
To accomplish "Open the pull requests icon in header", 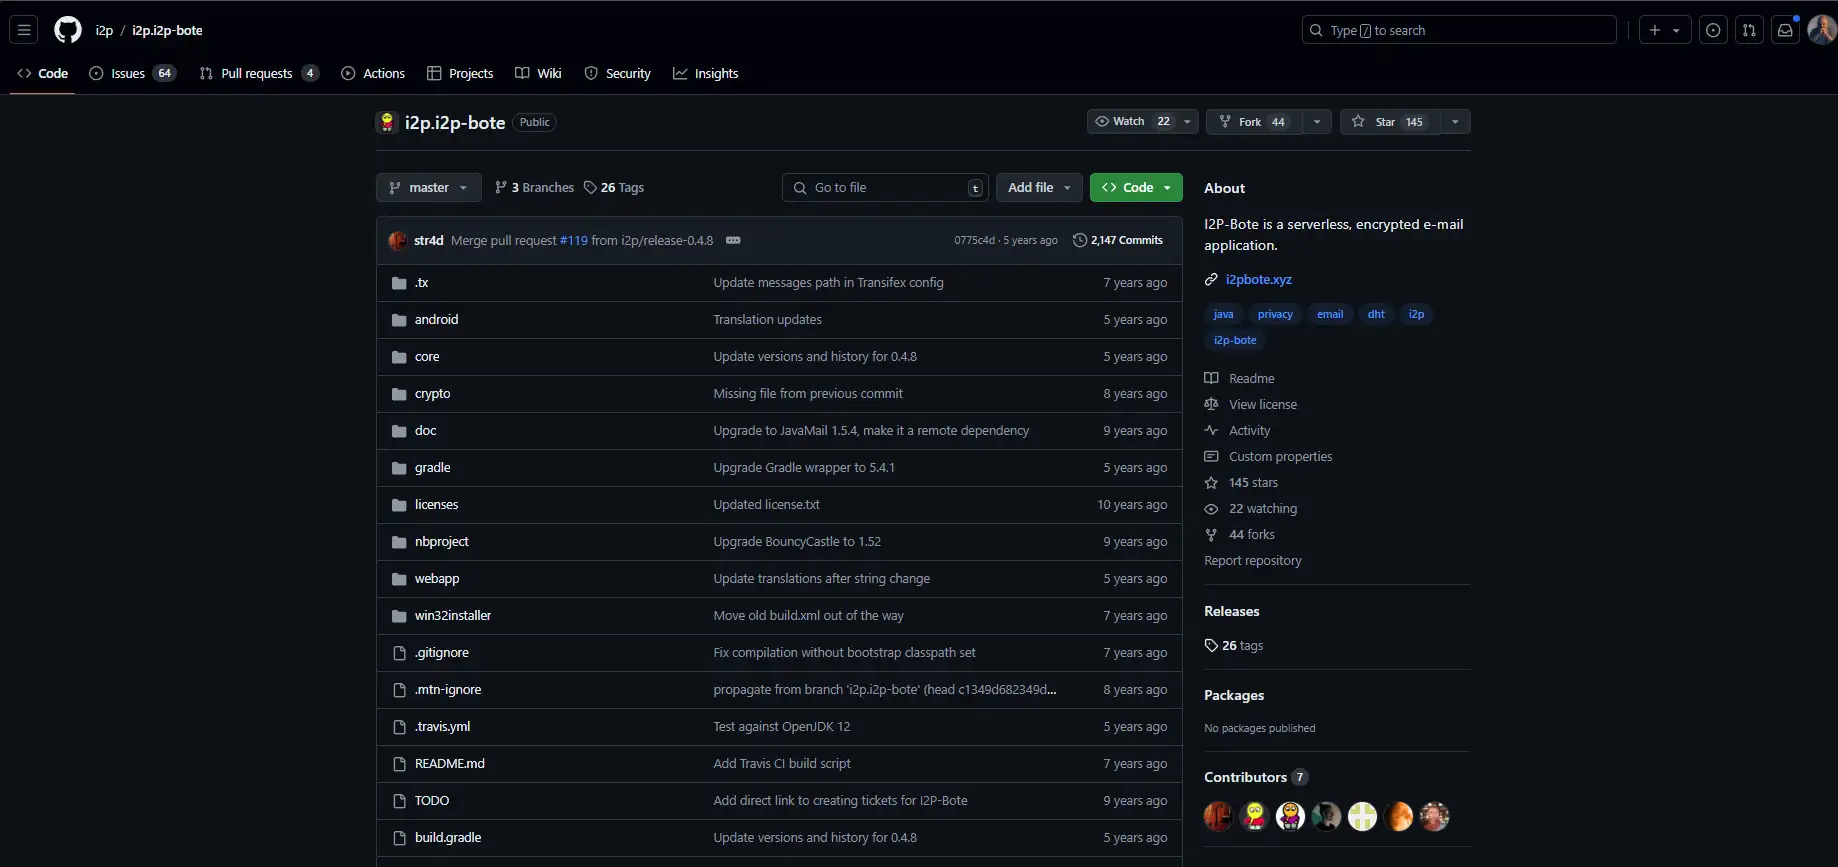I will (1749, 30).
